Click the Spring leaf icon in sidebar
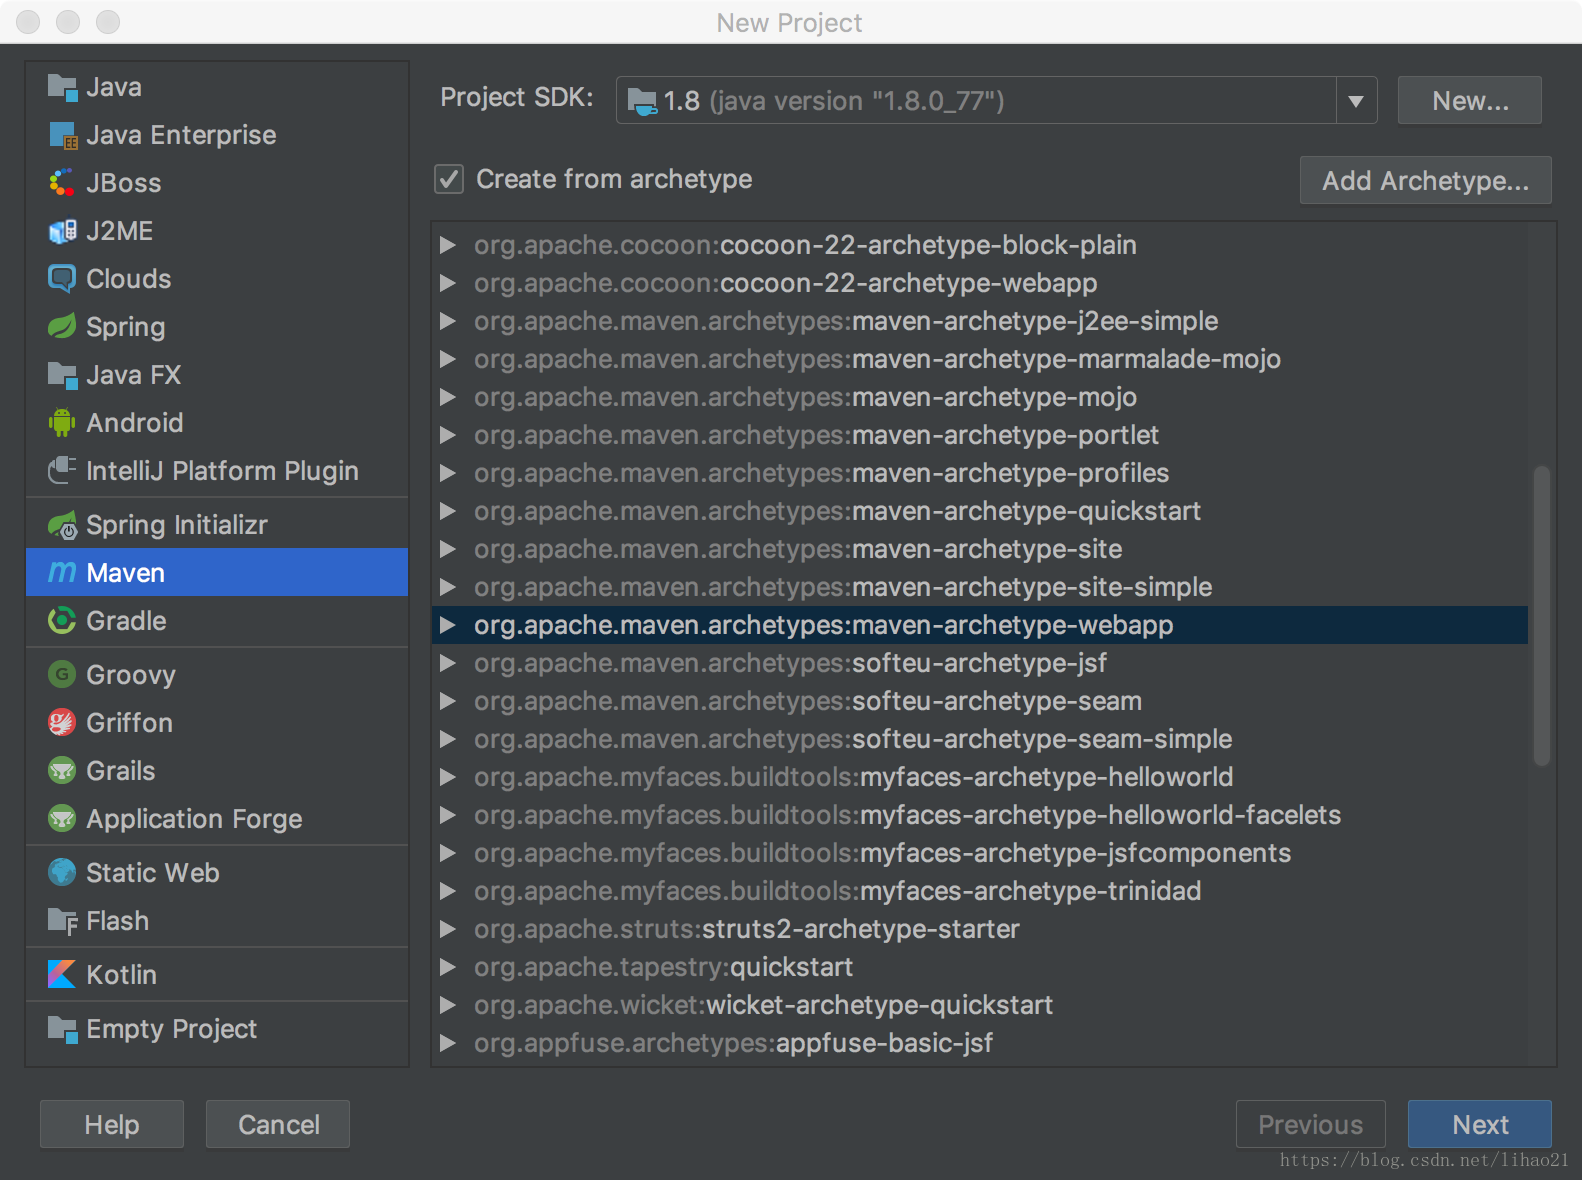The height and width of the screenshot is (1180, 1582). click(62, 327)
